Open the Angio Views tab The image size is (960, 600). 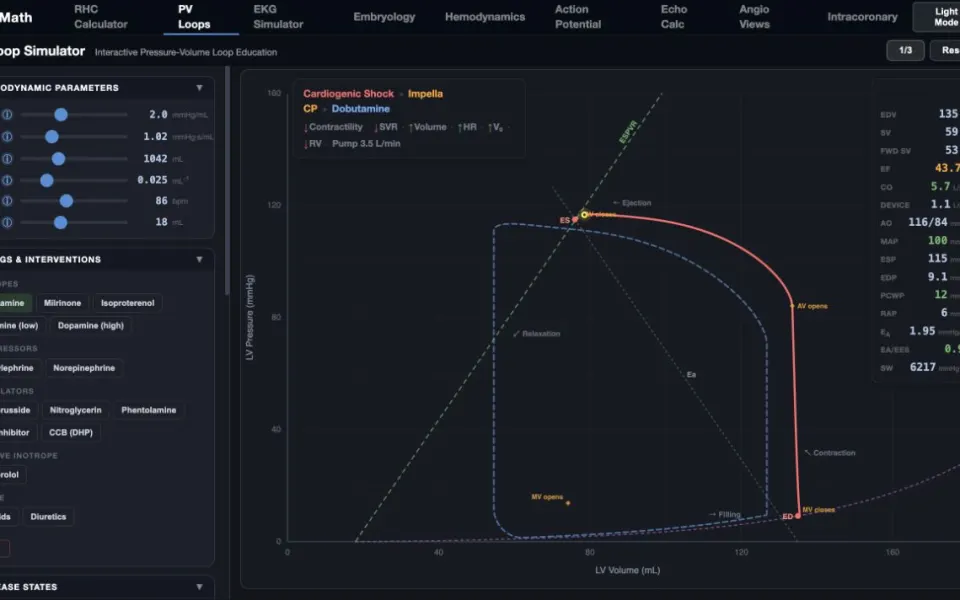click(x=754, y=17)
